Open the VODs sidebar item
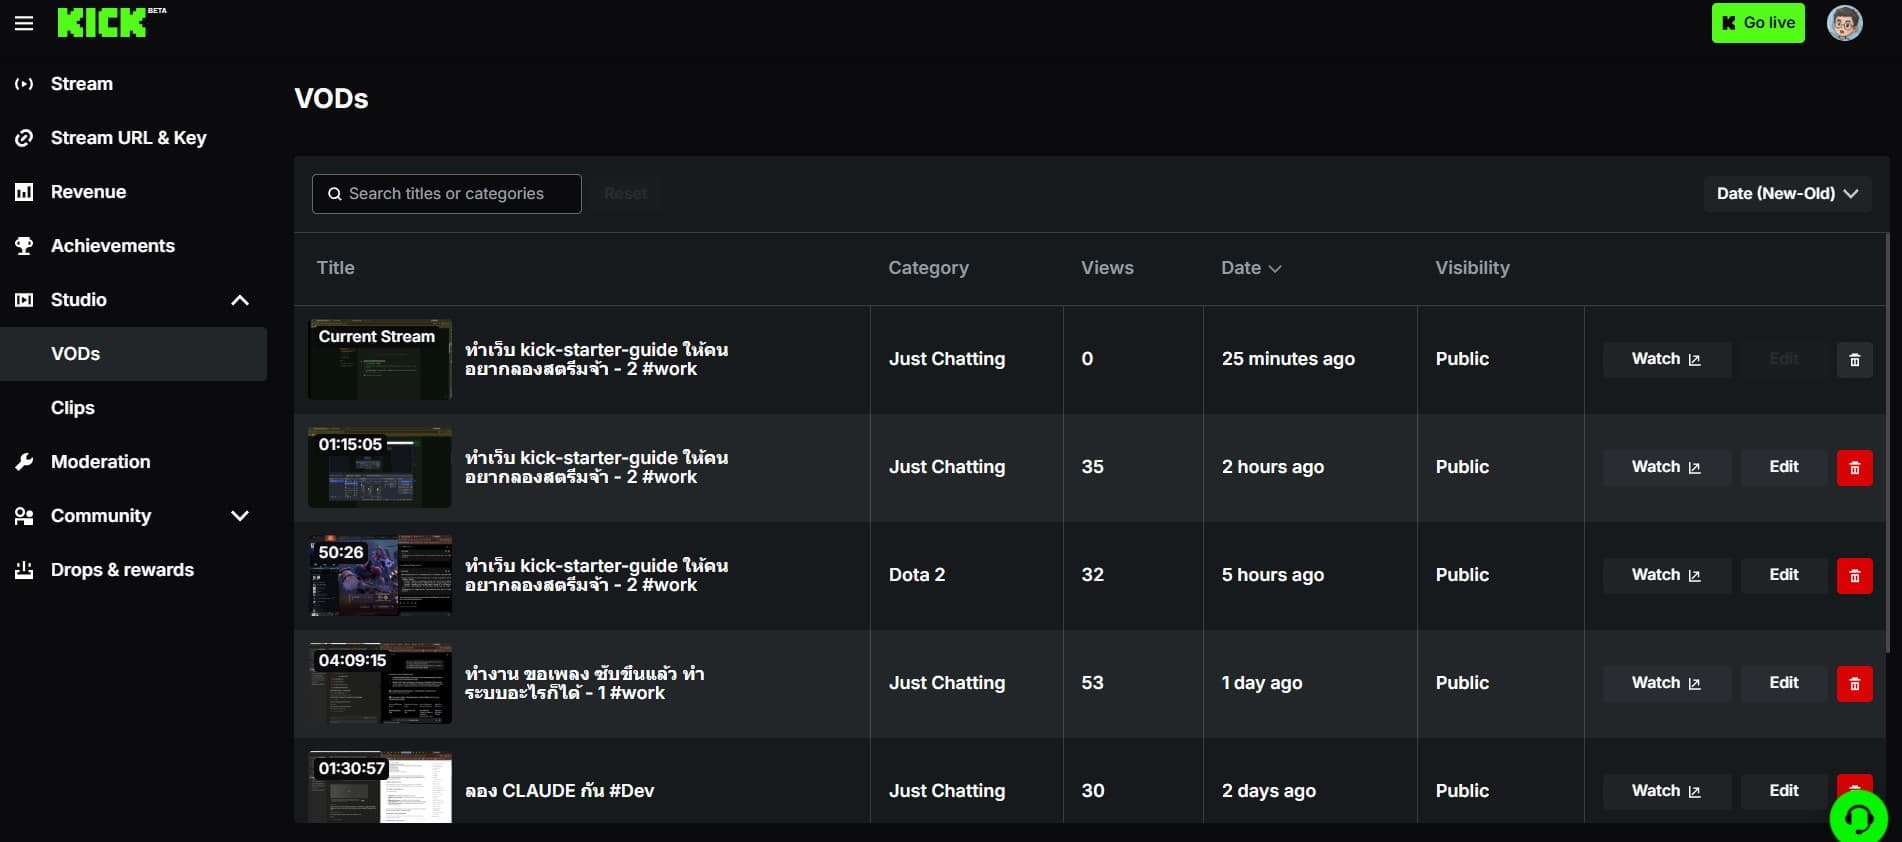The width and height of the screenshot is (1902, 842). [134, 354]
